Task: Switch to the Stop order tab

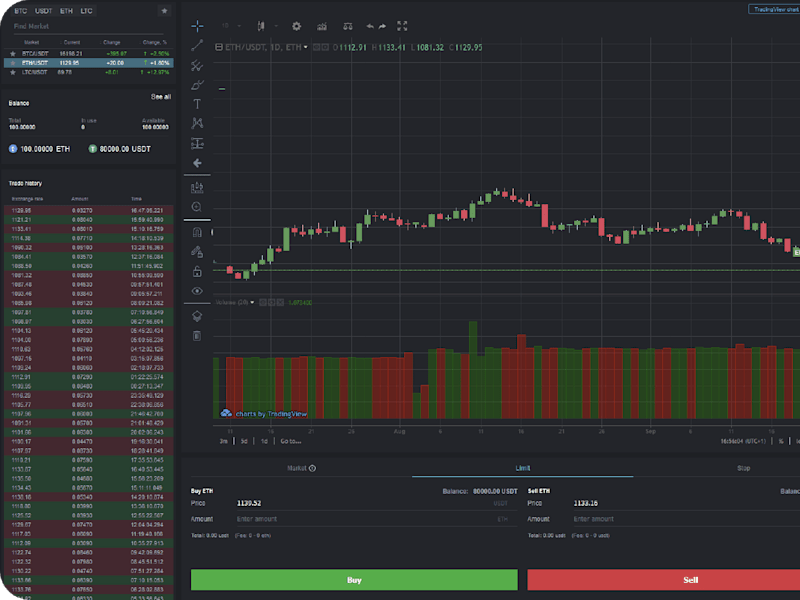Action: (x=743, y=468)
